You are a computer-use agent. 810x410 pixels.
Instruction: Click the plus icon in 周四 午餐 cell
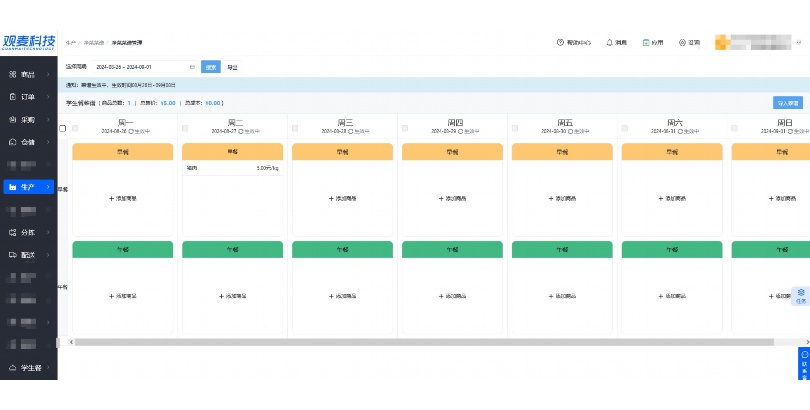point(441,296)
